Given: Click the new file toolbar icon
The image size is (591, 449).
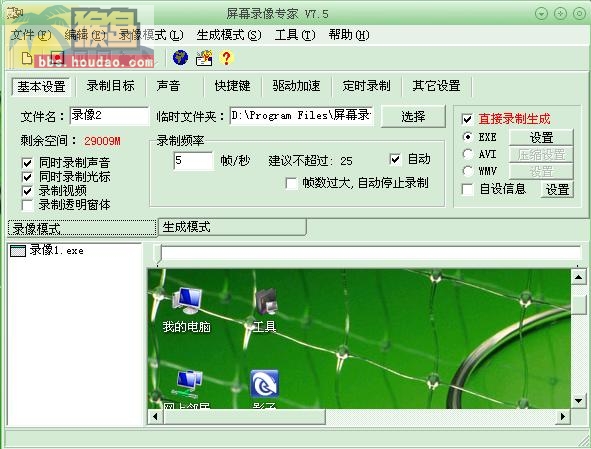Looking at the screenshot, I should click(x=26, y=58).
